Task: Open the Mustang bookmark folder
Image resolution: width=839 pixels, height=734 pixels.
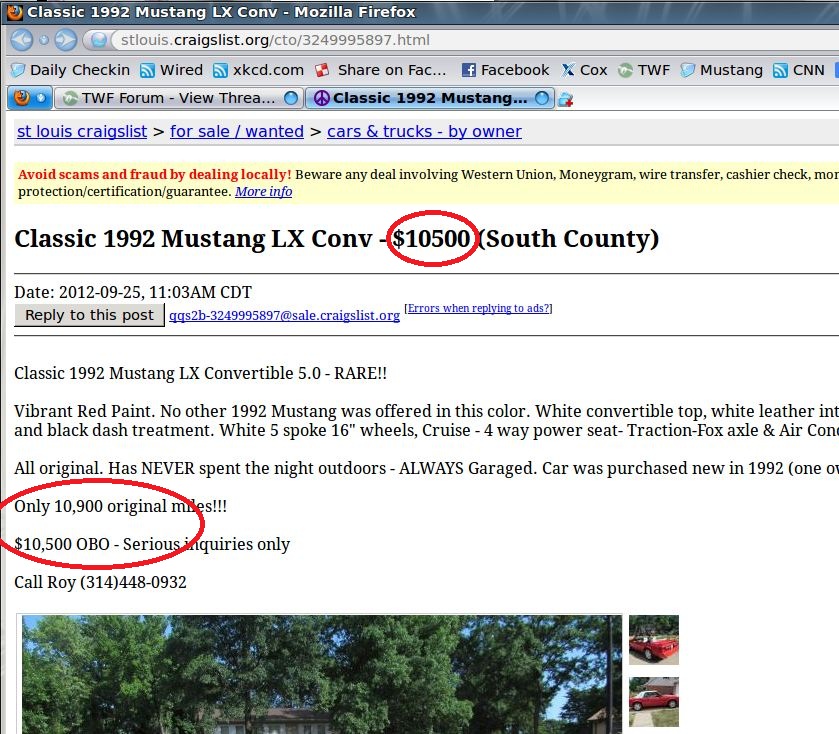Action: [x=722, y=70]
